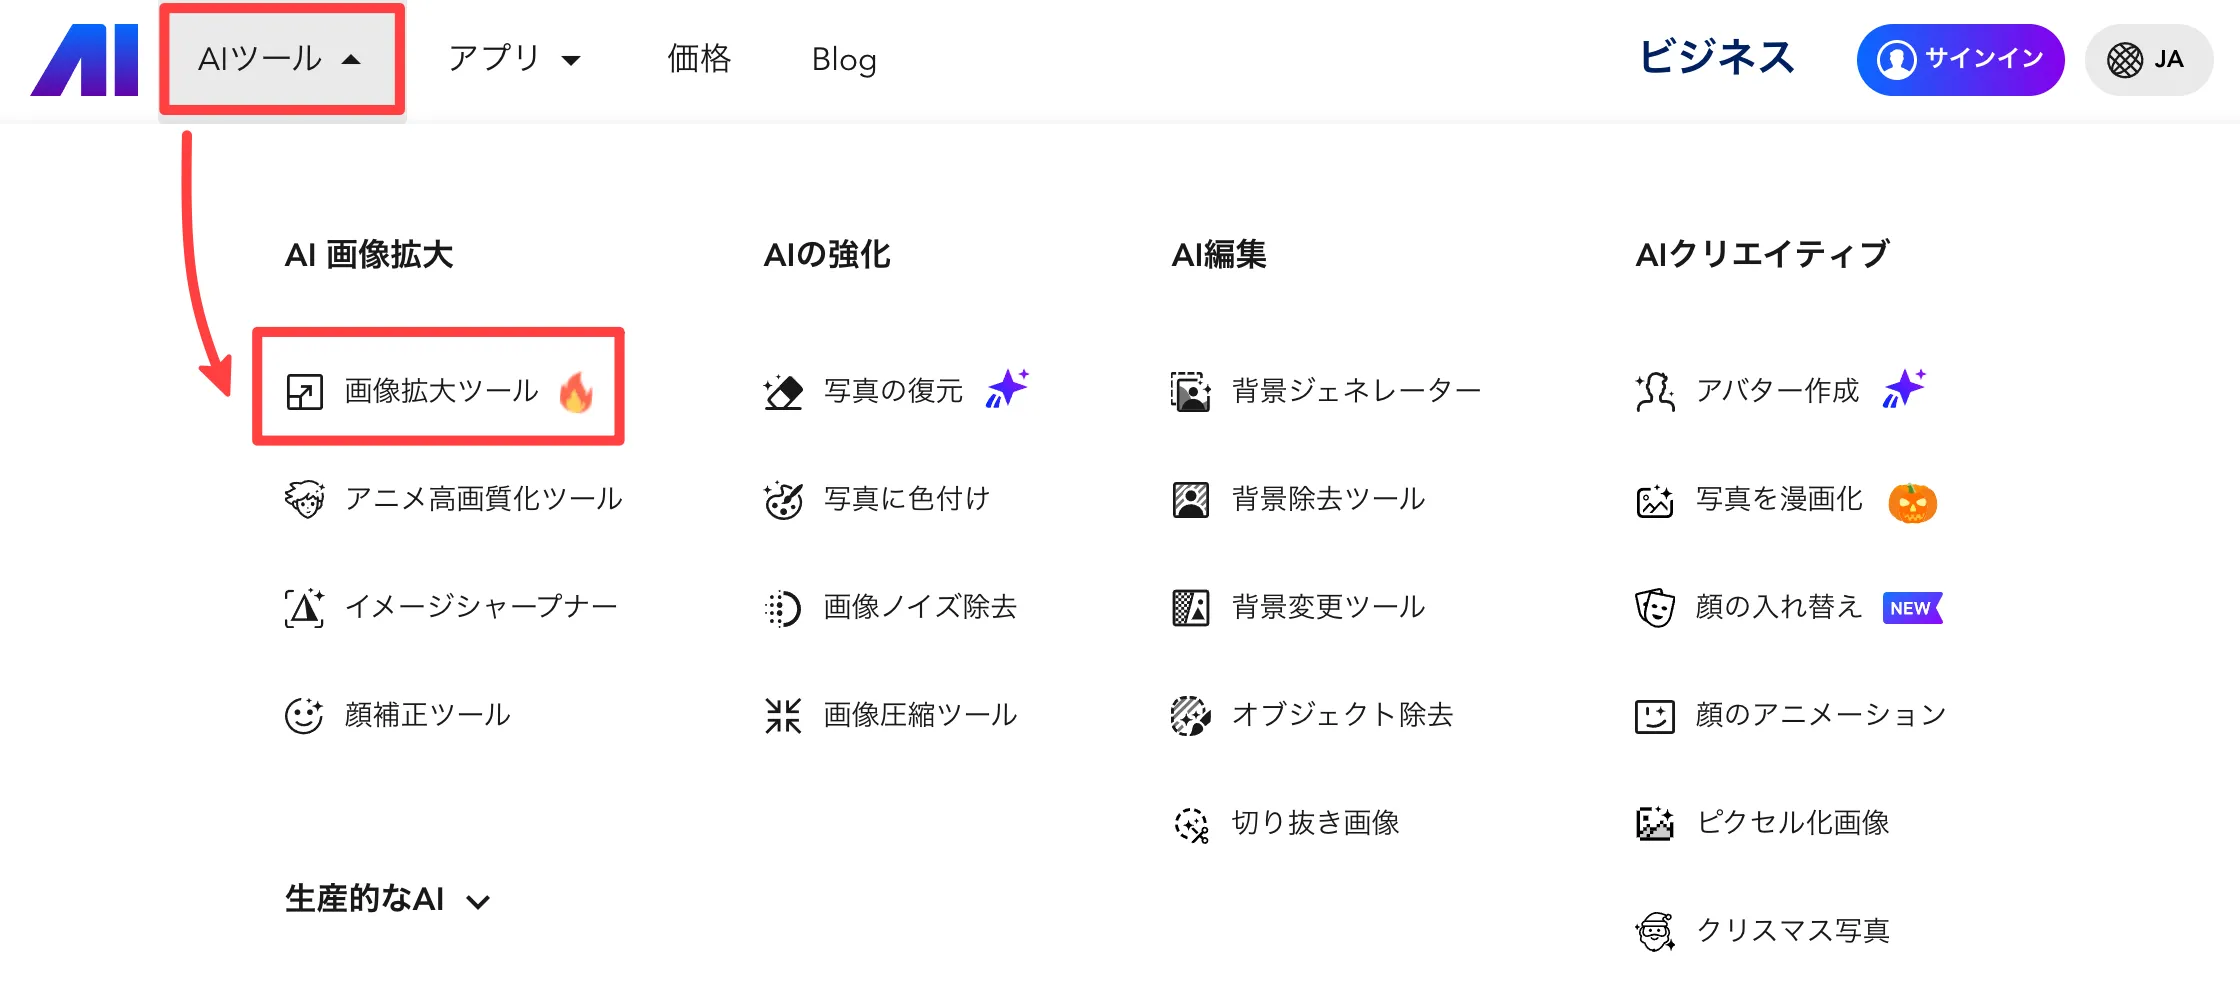Click the オブジェクト除去 icon
This screenshot has height=1008, width=2240.
(x=1190, y=715)
